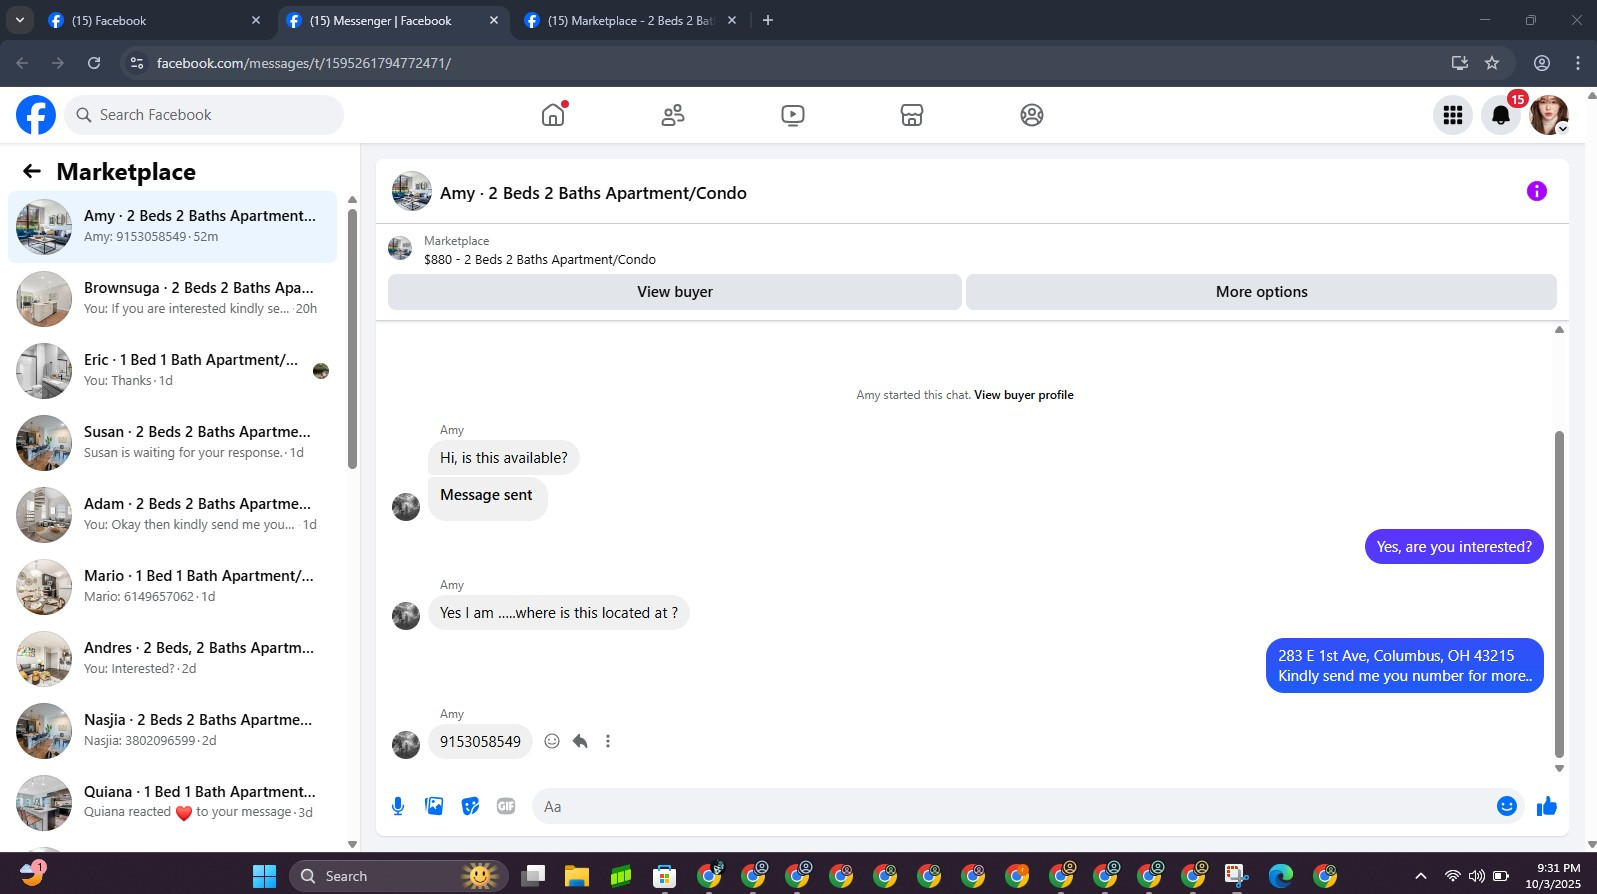Close the Messenger browser tab
The width and height of the screenshot is (1597, 894).
click(x=494, y=20)
